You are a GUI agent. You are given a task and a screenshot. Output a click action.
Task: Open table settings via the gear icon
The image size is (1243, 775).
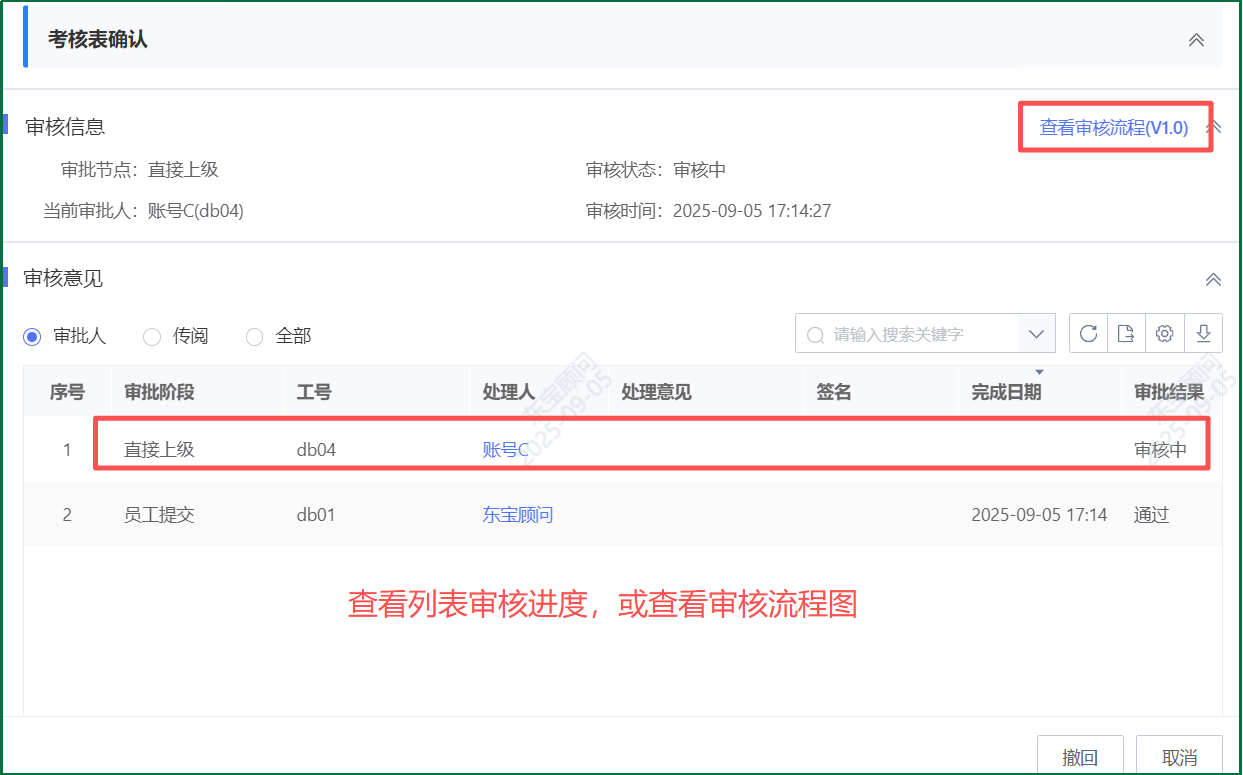(1164, 334)
